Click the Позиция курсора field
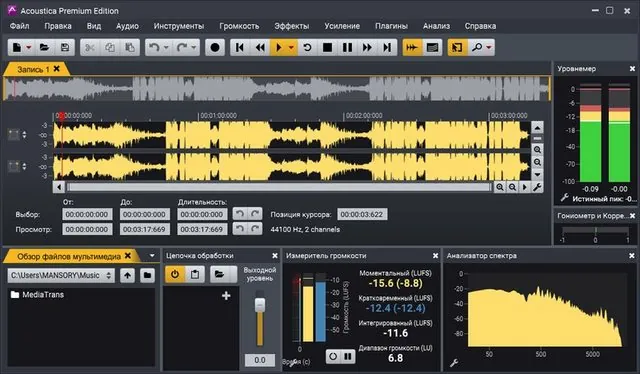Viewport: 640px width, 374px height. 362,214
